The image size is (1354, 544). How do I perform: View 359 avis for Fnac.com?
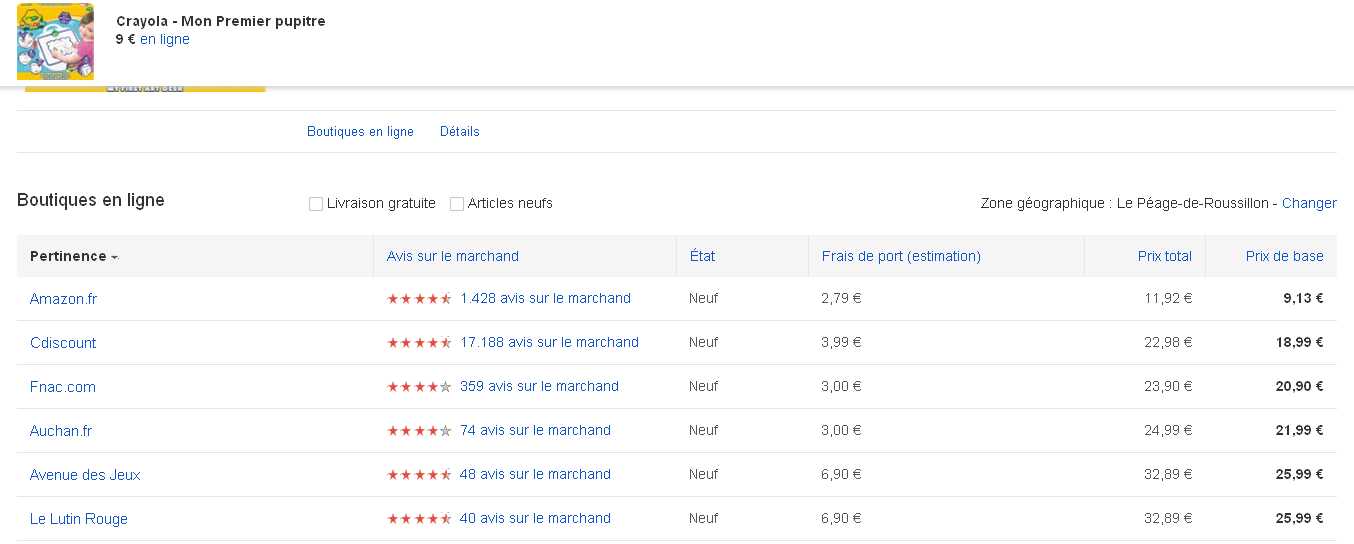pyautogui.click(x=539, y=387)
